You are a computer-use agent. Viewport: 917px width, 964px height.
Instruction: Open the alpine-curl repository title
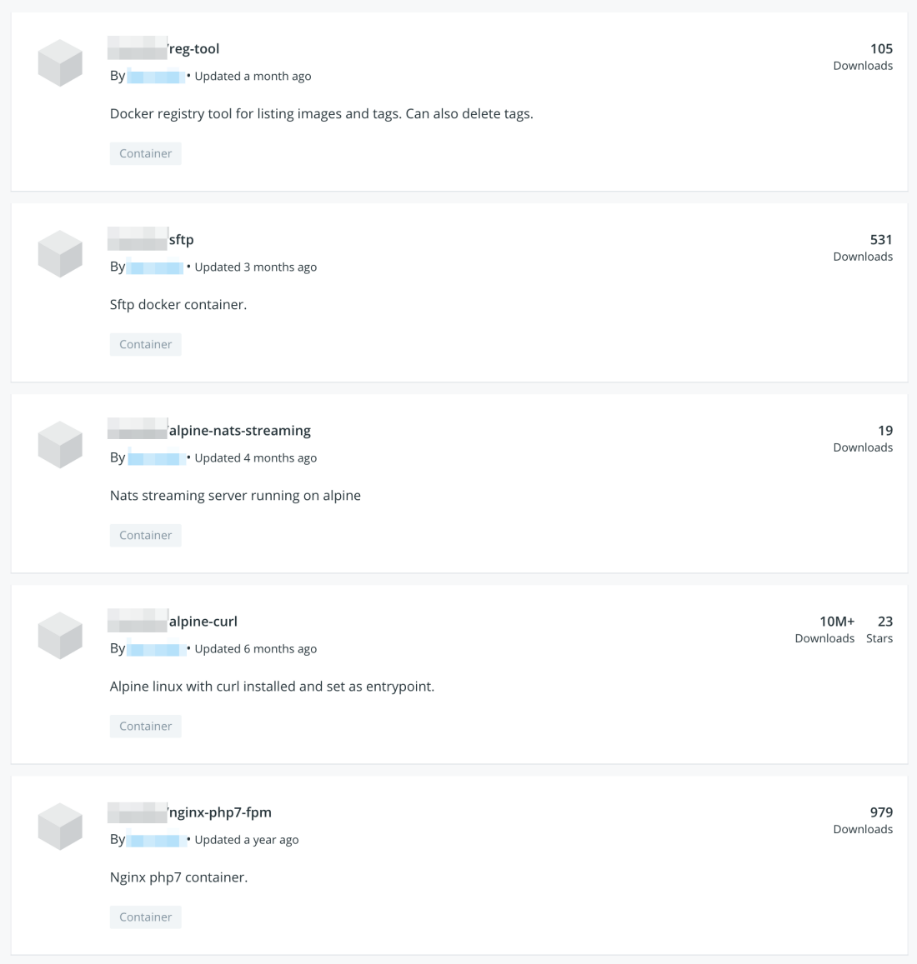click(x=203, y=622)
